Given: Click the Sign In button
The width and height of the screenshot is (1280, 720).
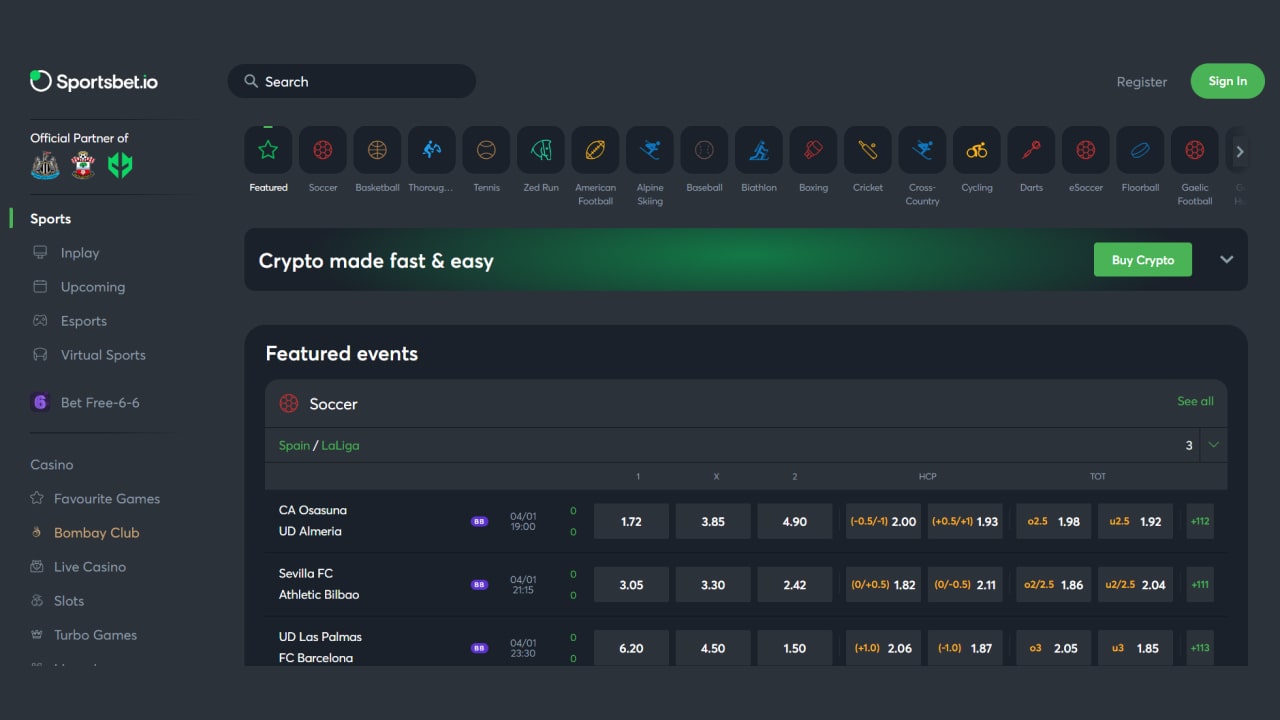Looking at the screenshot, I should click(x=1227, y=81).
